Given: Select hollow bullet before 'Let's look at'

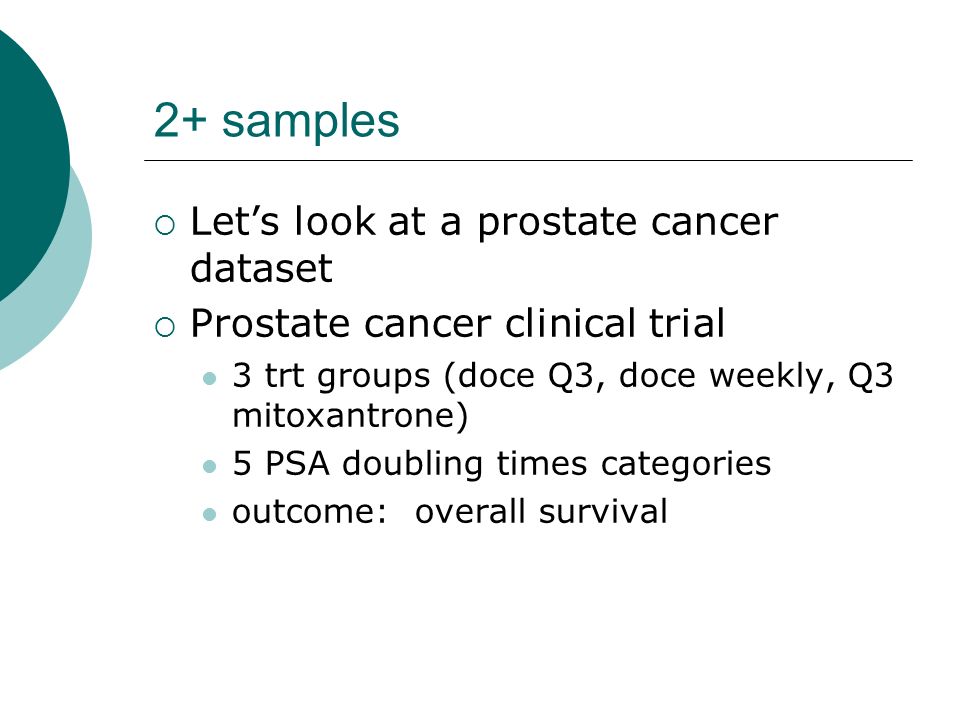Looking at the screenshot, I should 165,225.
